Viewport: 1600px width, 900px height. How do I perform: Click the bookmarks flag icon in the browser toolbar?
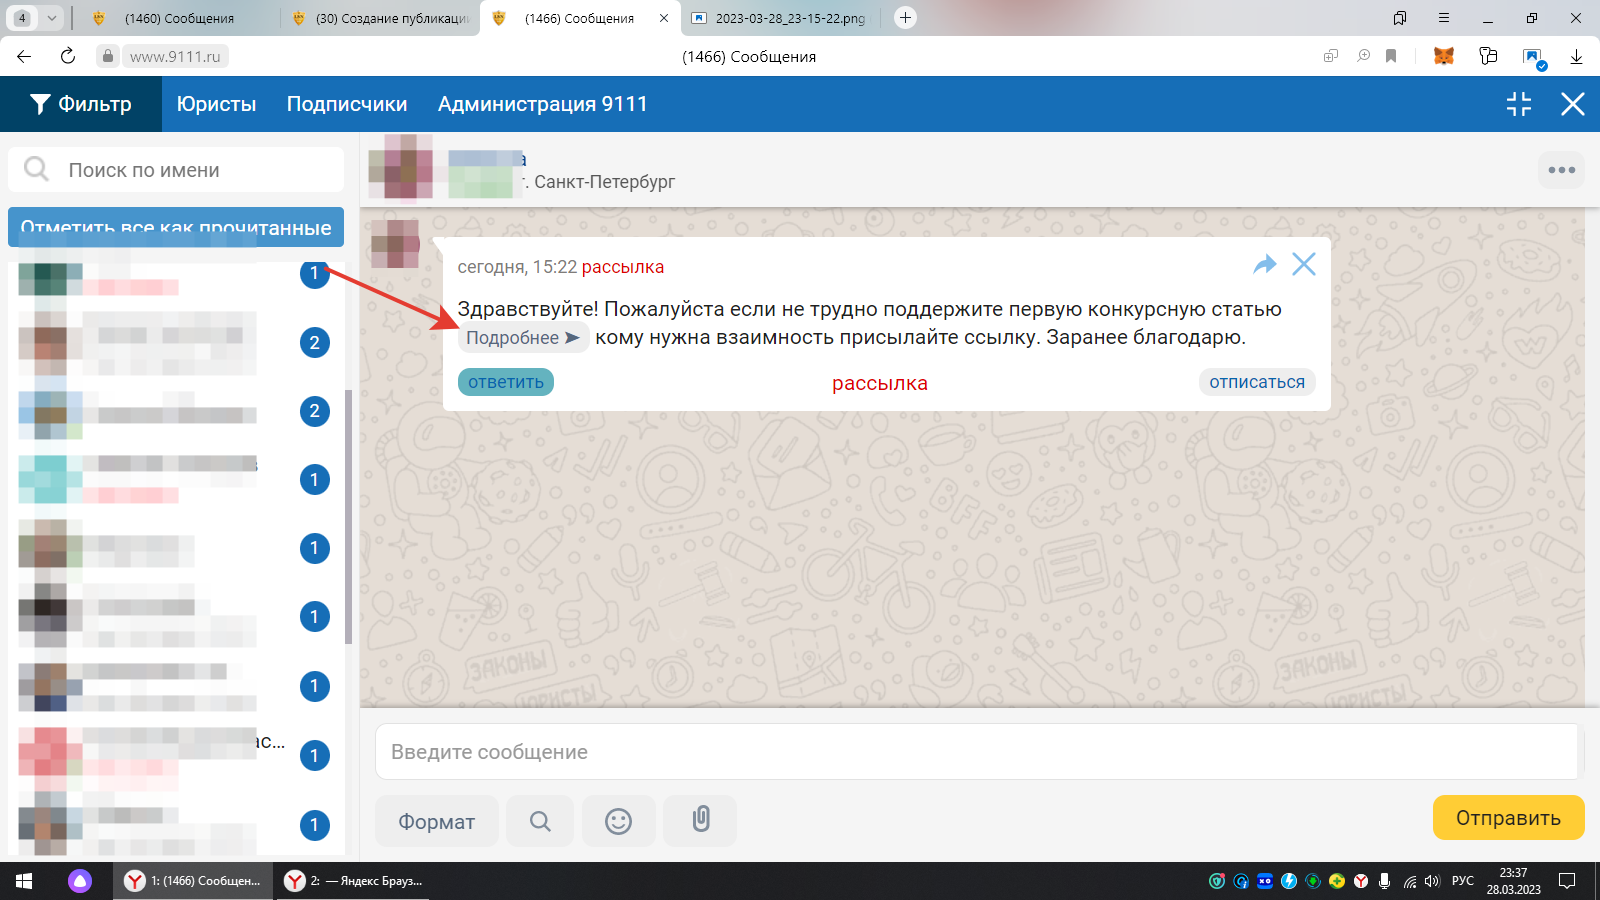(x=1391, y=57)
